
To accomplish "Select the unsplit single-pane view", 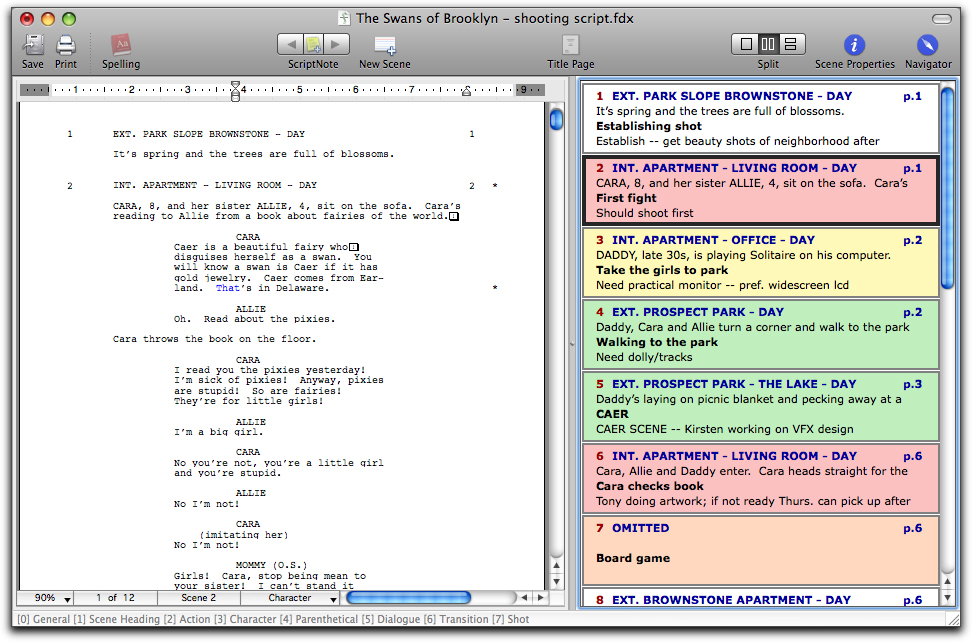I will pyautogui.click(x=745, y=44).
